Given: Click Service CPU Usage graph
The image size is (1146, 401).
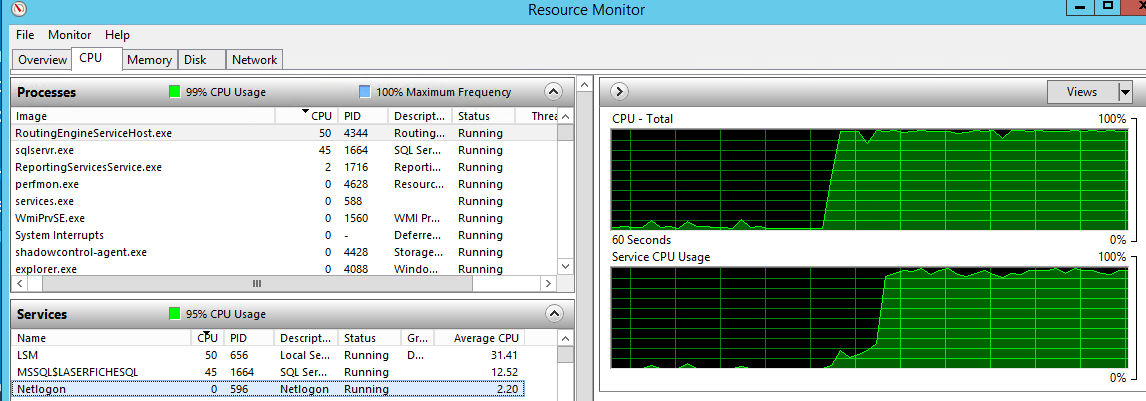Looking at the screenshot, I should (869, 318).
